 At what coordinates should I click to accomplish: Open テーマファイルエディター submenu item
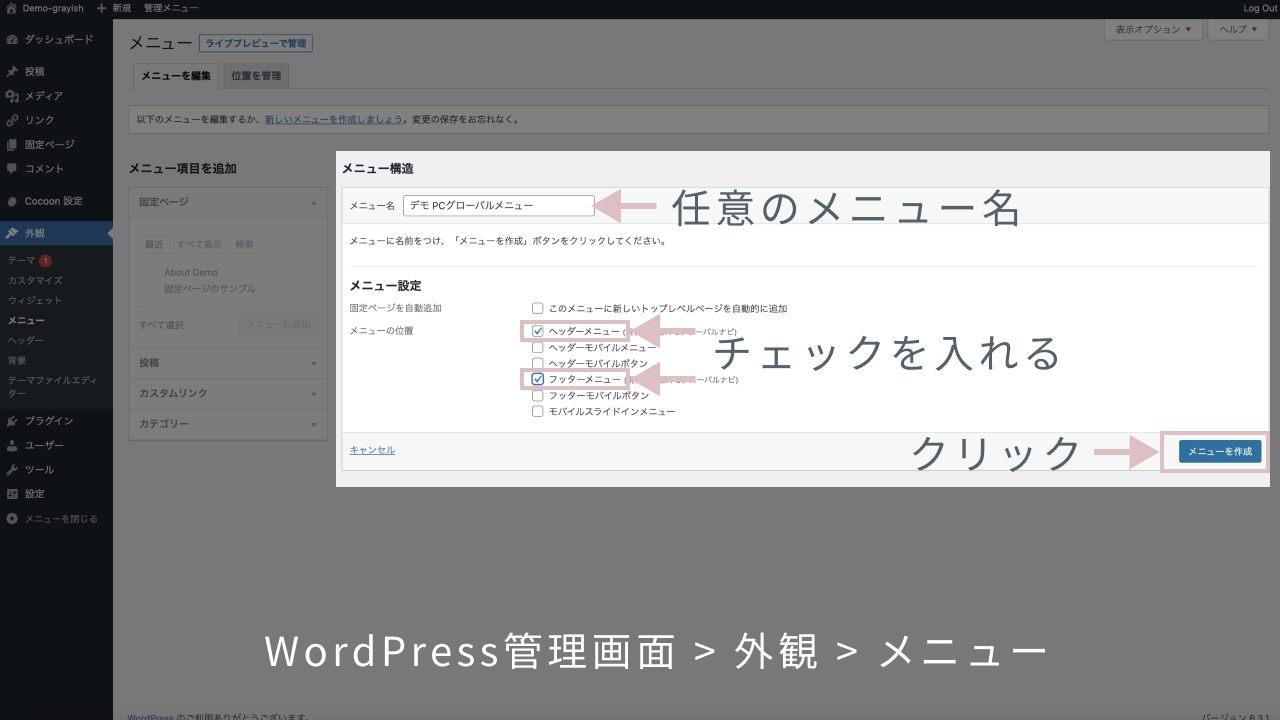(52, 386)
